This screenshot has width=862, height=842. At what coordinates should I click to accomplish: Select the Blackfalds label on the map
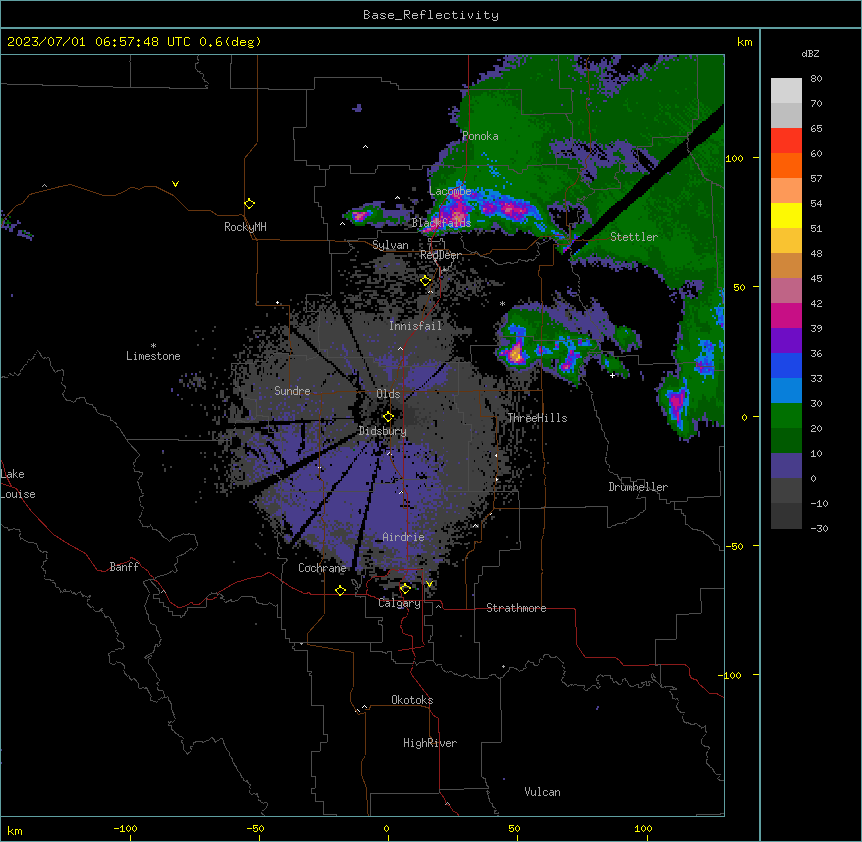[441, 223]
